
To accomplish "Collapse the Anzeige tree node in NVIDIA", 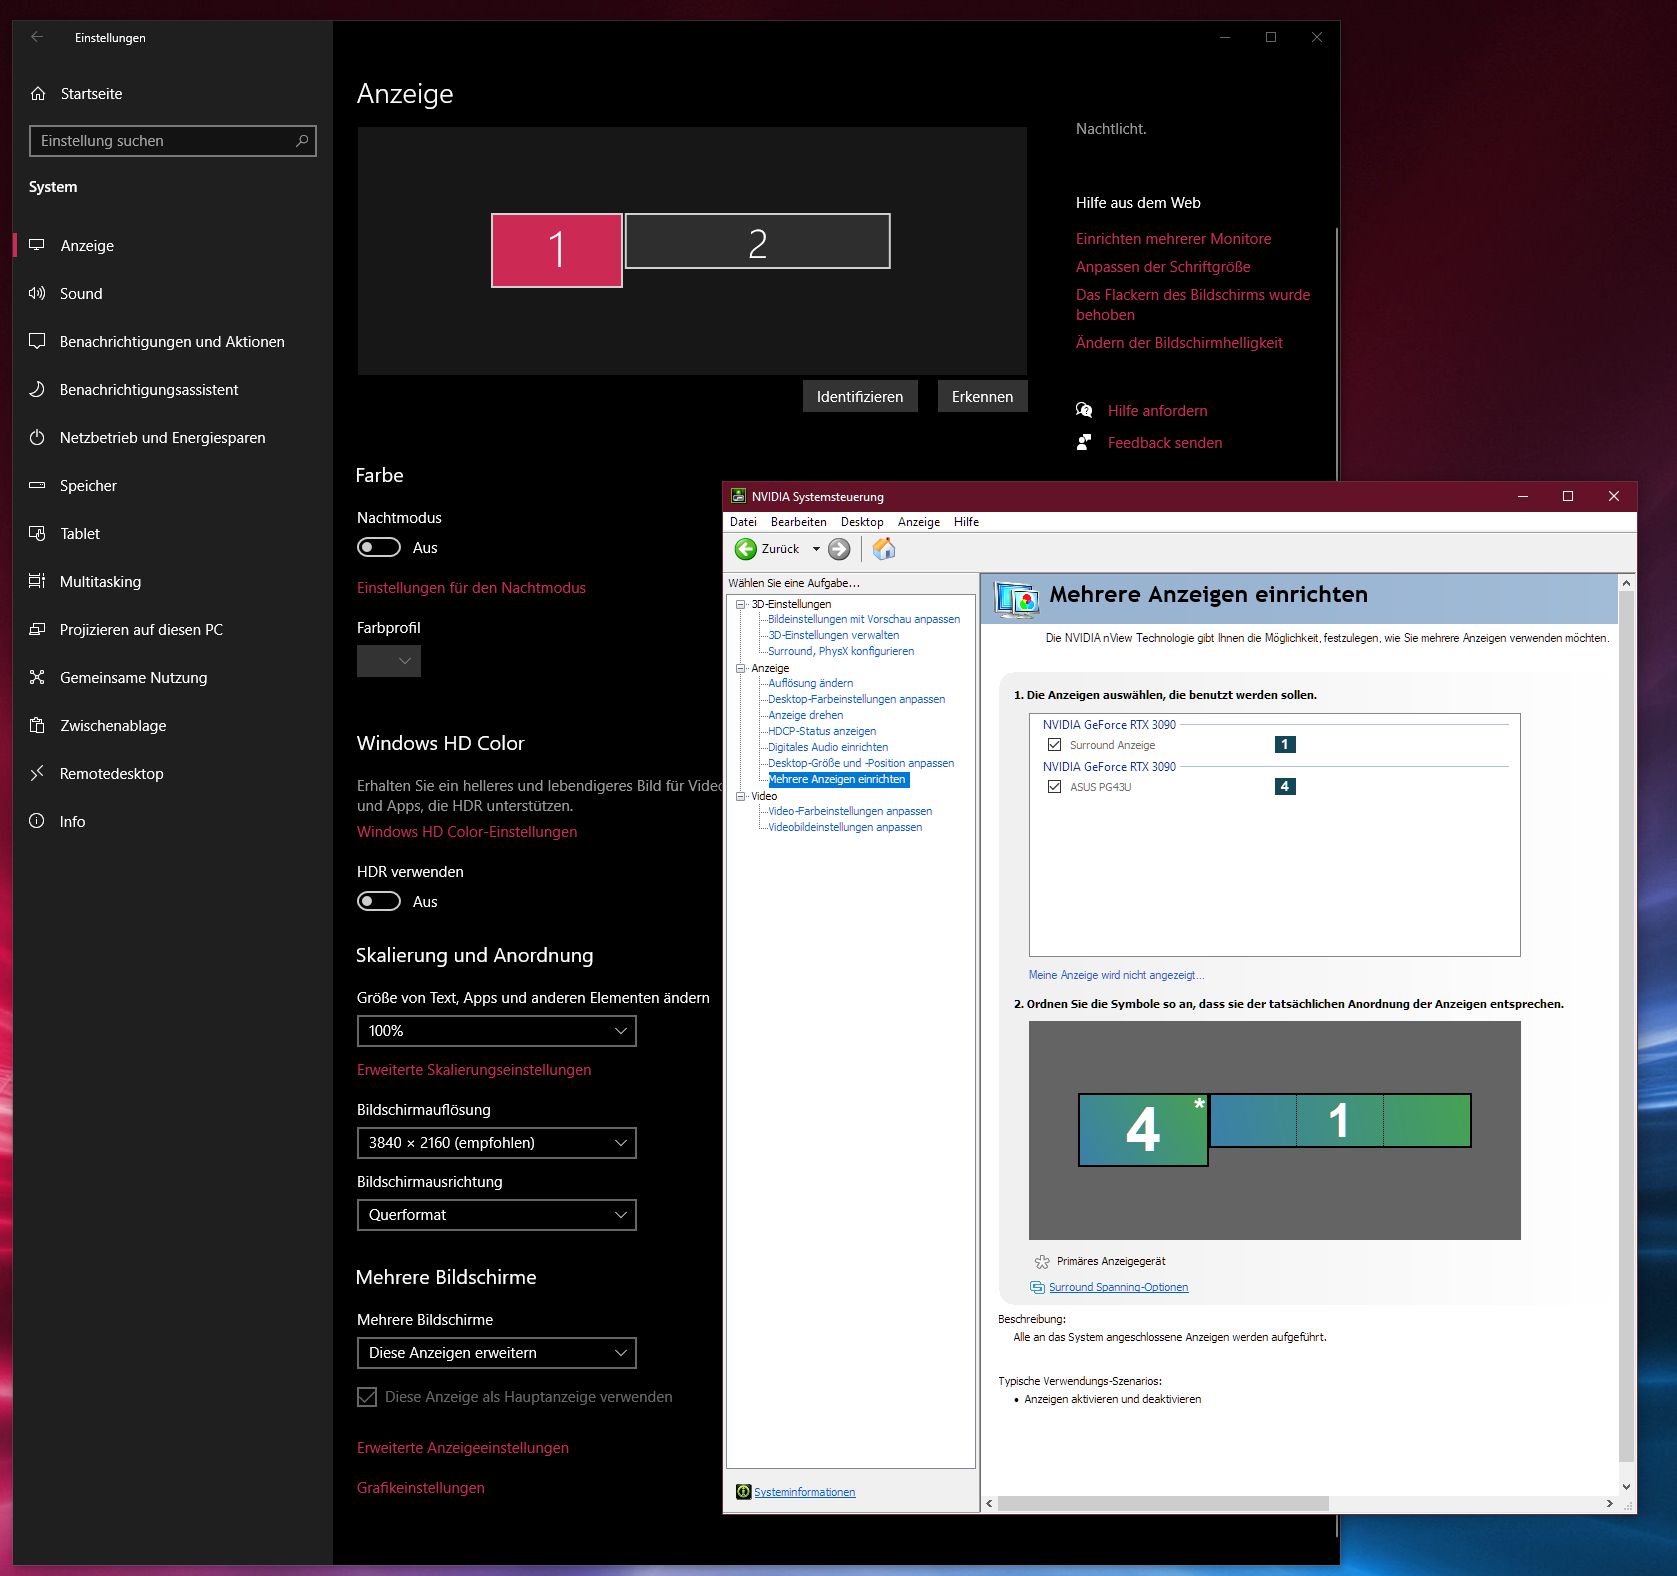I will pos(741,668).
